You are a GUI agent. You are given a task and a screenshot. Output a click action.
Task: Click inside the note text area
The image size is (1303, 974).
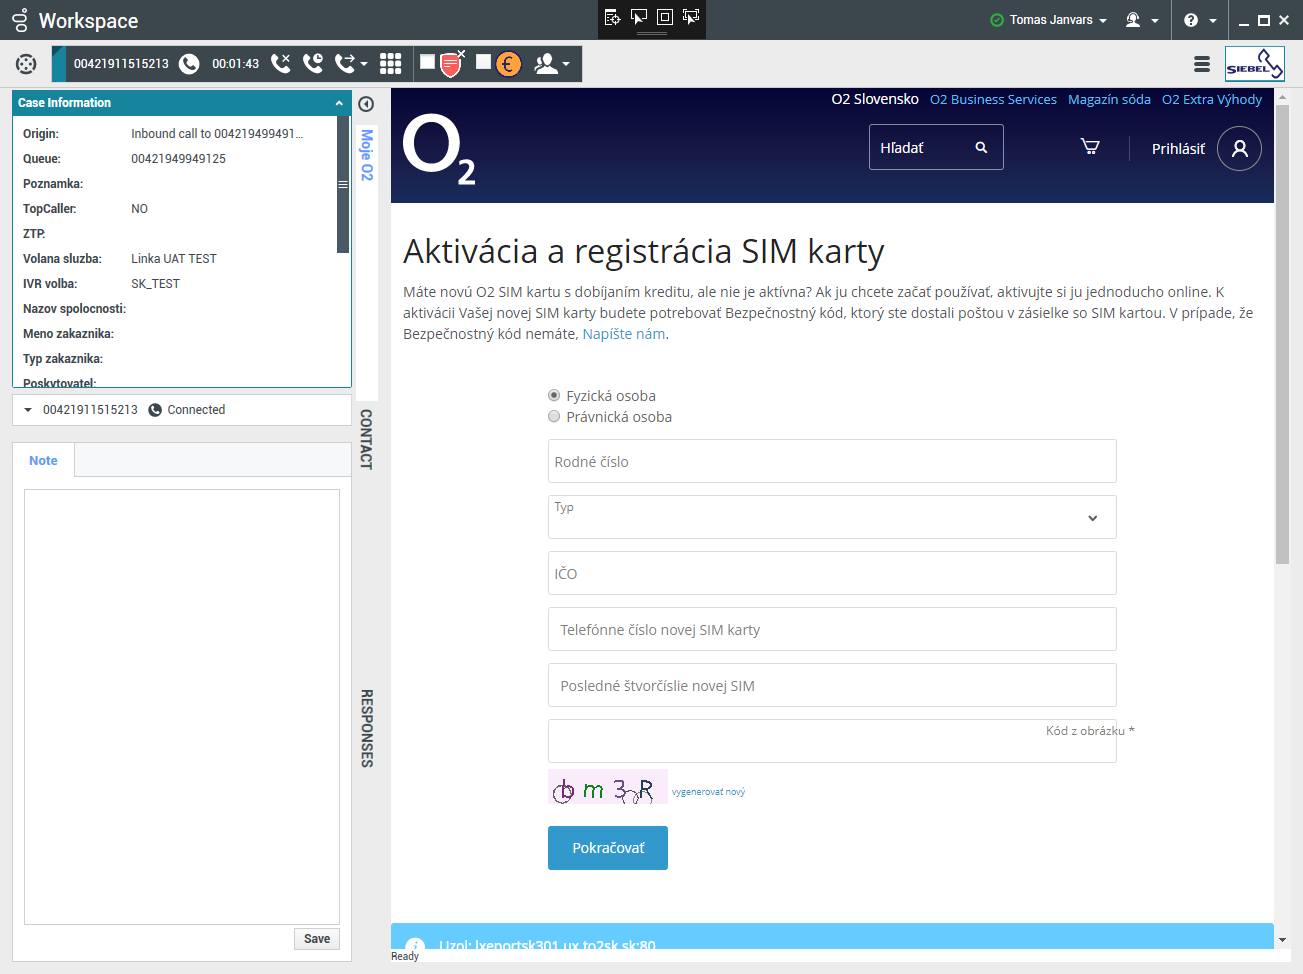coord(182,706)
